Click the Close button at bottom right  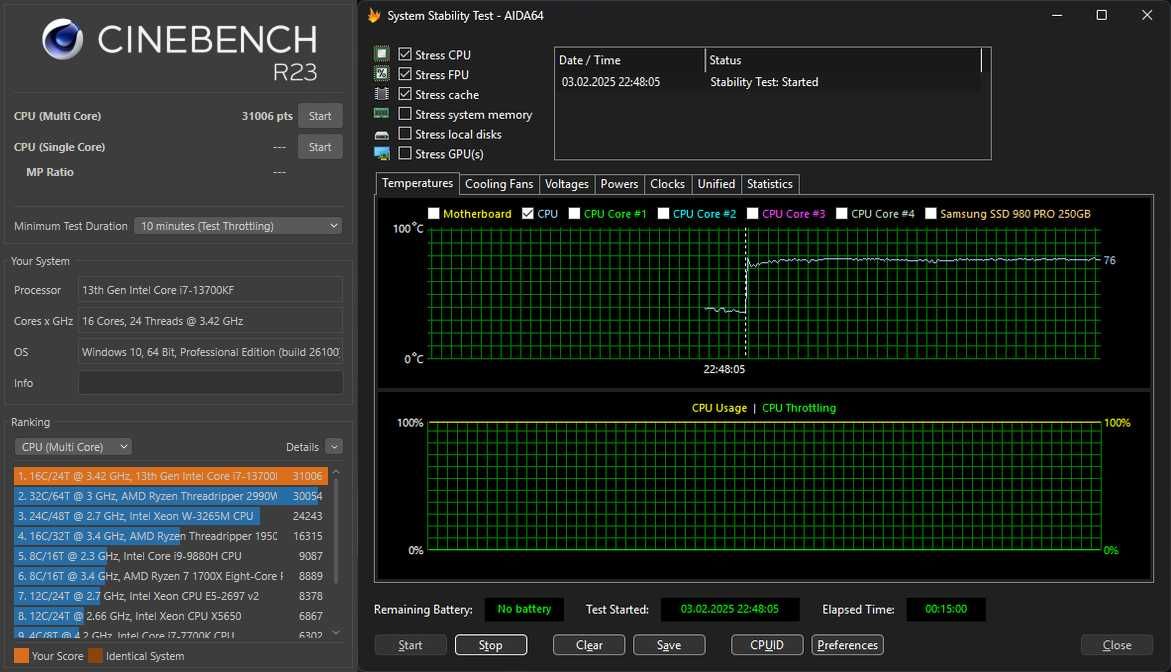[1116, 645]
